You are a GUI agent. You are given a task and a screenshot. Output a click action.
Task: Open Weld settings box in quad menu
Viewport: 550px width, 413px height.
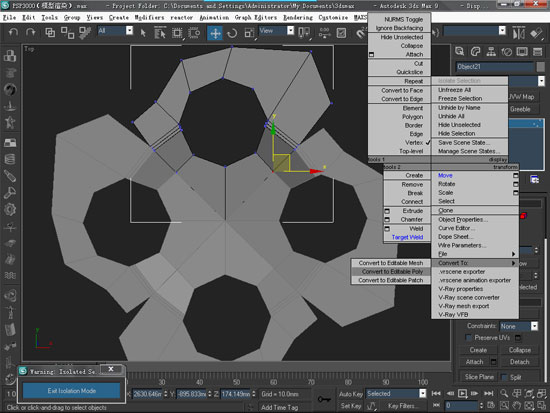[387, 228]
